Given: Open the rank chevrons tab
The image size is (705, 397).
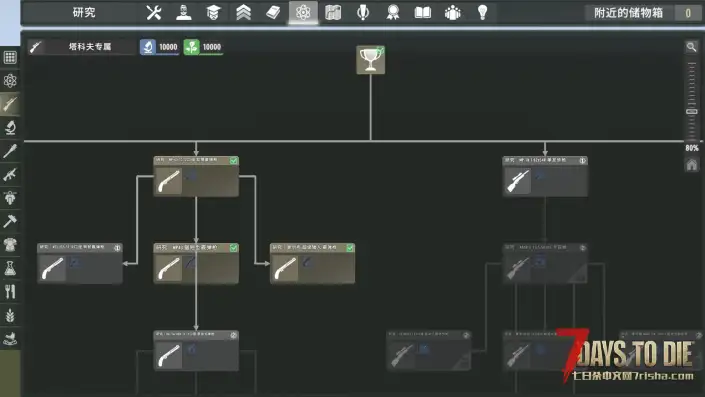Looking at the screenshot, I should coord(243,13).
